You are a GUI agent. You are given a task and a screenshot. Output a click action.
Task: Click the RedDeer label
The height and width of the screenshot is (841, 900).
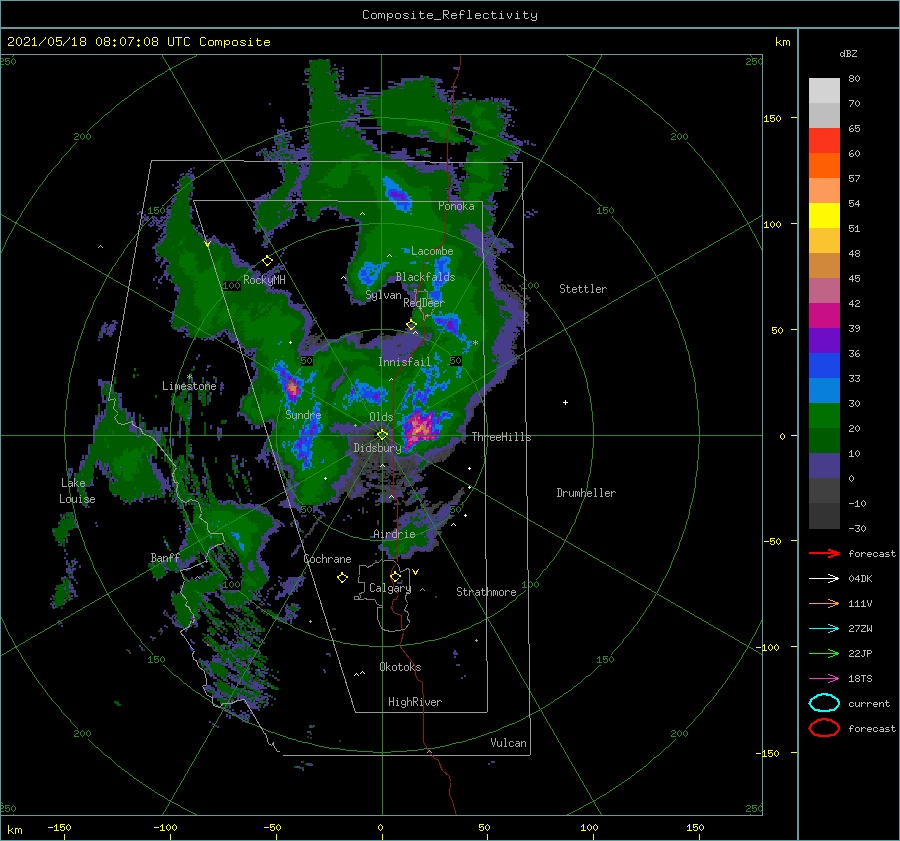(424, 303)
